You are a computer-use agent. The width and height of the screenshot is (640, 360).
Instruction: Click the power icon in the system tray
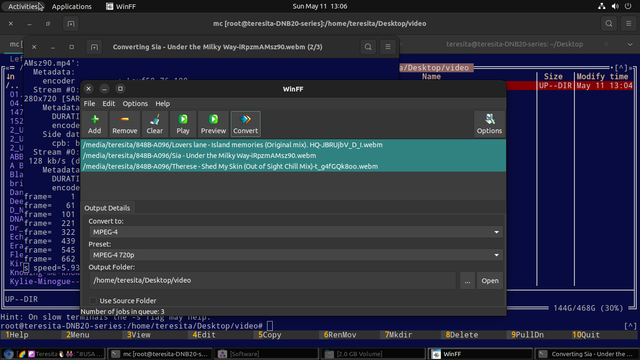(628, 6)
